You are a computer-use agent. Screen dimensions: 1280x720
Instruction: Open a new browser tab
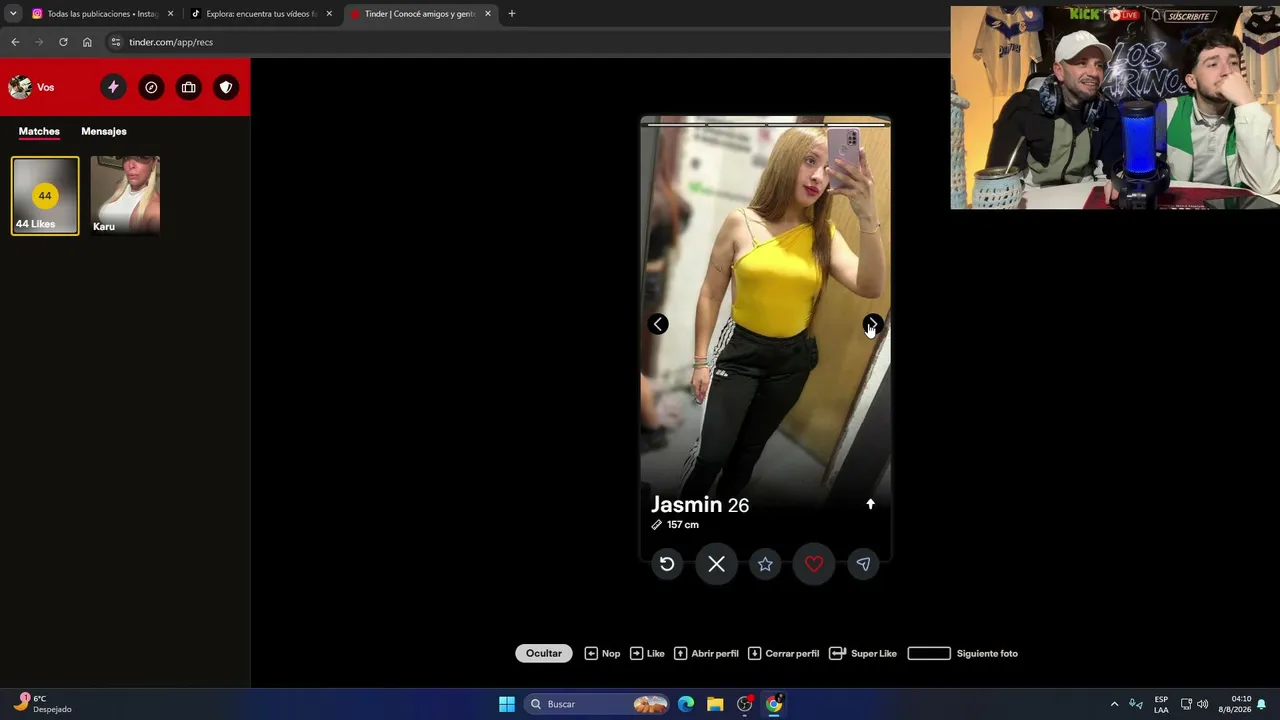tap(512, 14)
